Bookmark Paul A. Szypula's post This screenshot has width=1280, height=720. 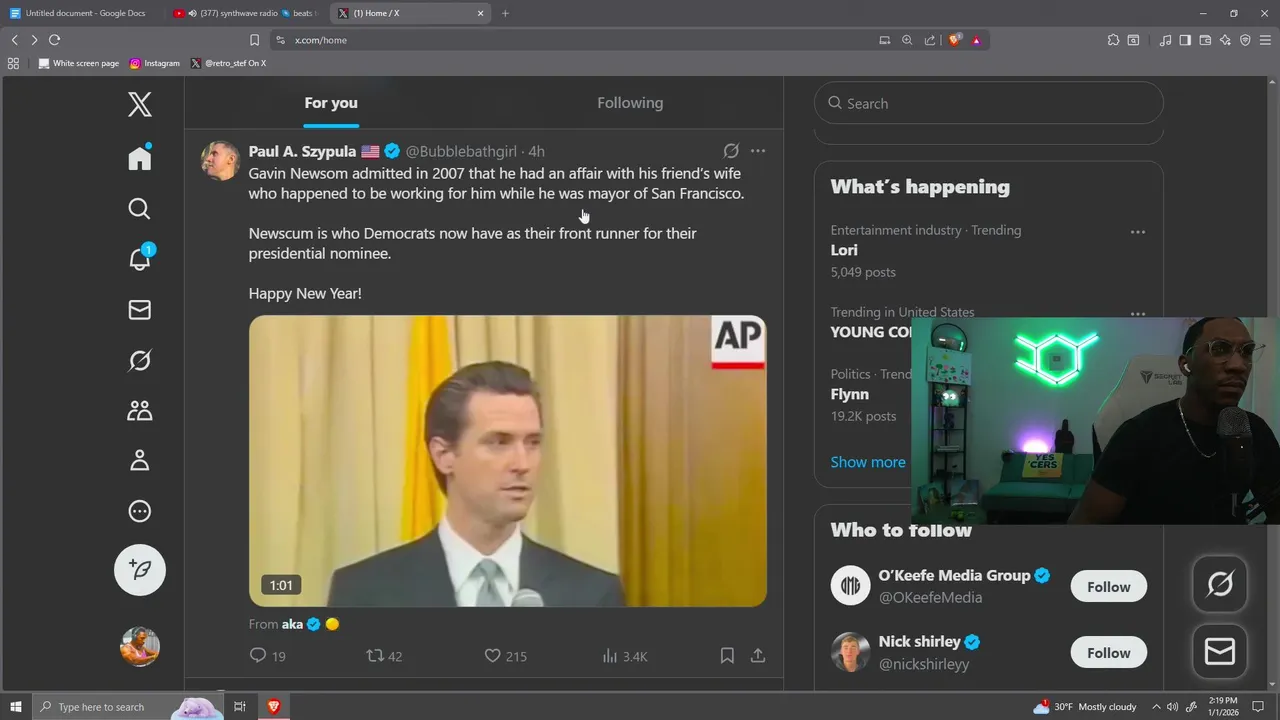pos(727,656)
